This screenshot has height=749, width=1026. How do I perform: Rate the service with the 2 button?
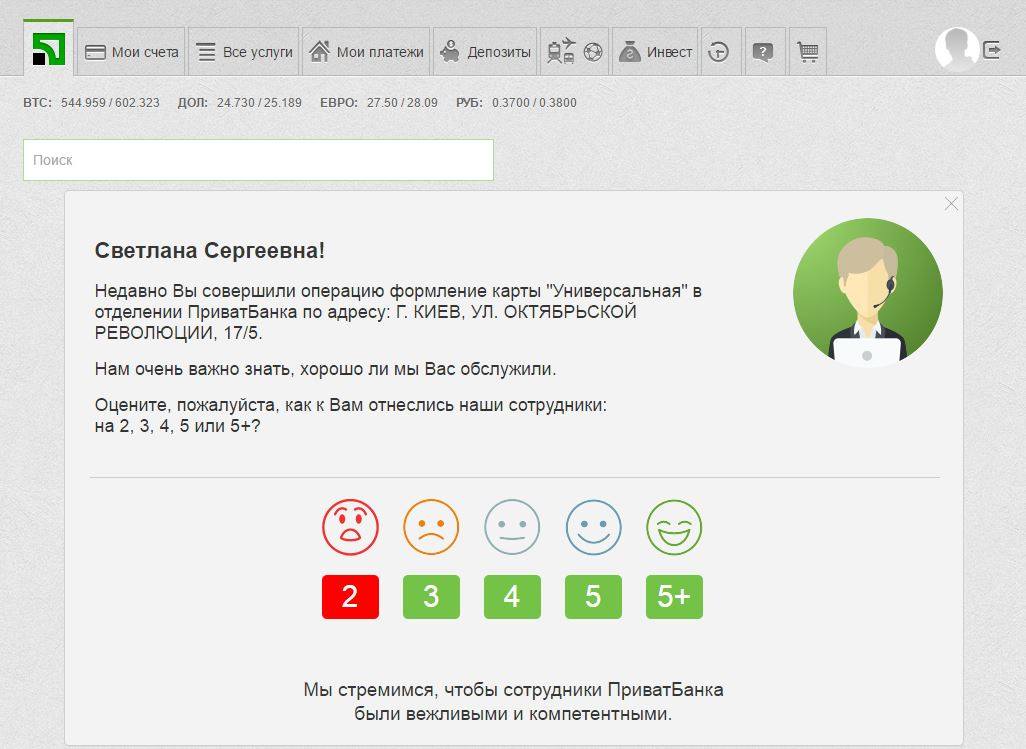click(x=350, y=597)
